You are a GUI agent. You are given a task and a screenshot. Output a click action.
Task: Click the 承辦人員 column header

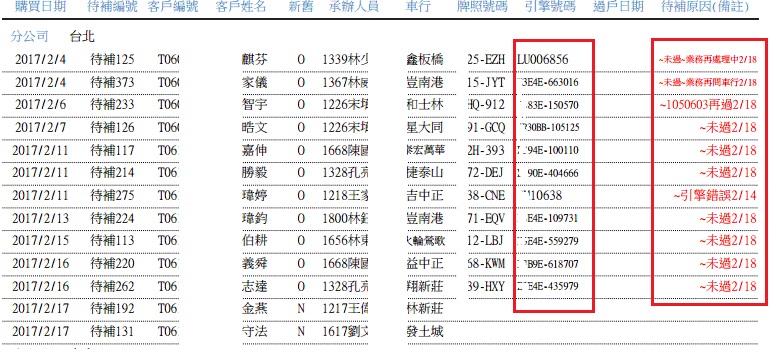click(x=354, y=6)
